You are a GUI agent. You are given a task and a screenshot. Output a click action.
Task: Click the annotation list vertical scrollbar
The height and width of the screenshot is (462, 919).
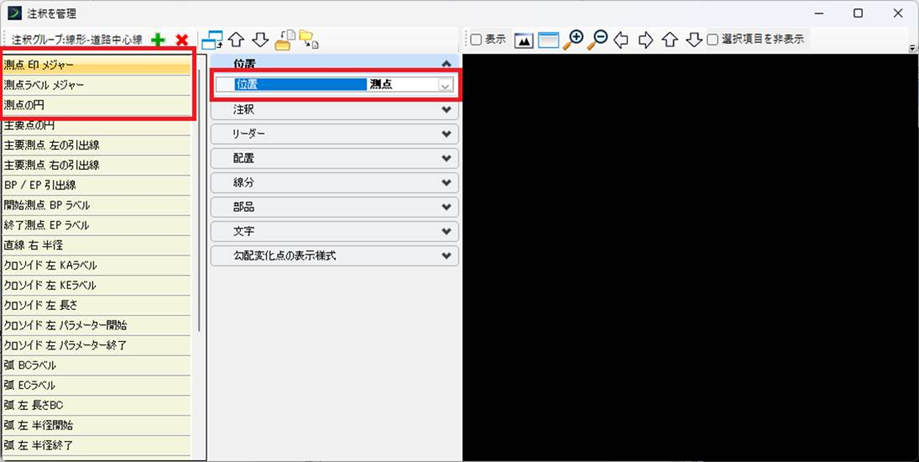[x=199, y=200]
